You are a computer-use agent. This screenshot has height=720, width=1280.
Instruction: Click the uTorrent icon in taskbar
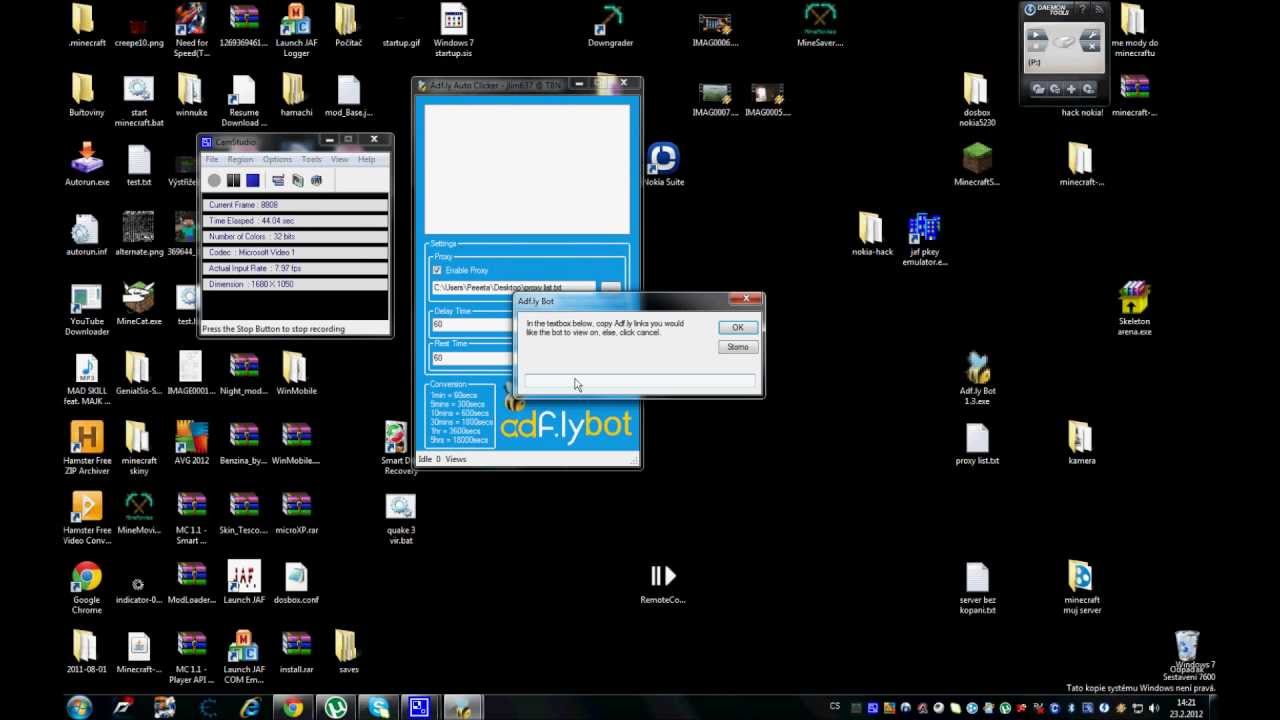coord(335,707)
